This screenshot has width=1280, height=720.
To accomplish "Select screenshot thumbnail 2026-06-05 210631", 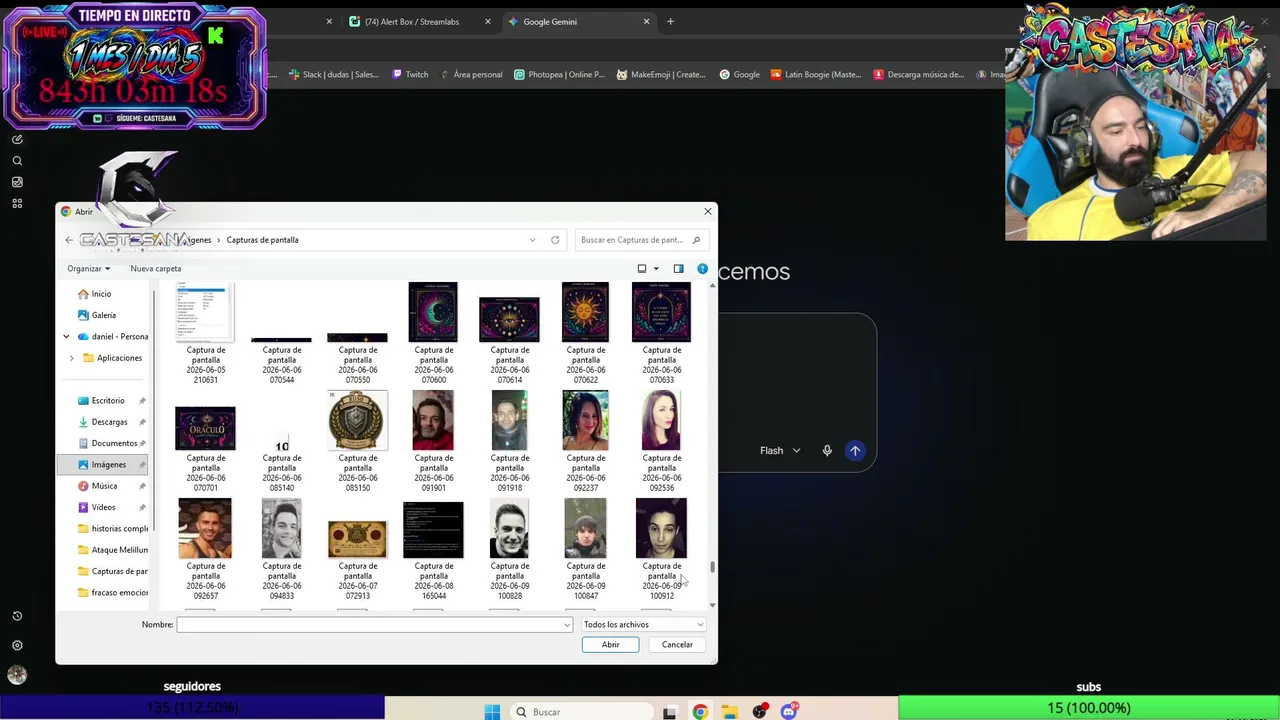I will (x=205, y=312).
